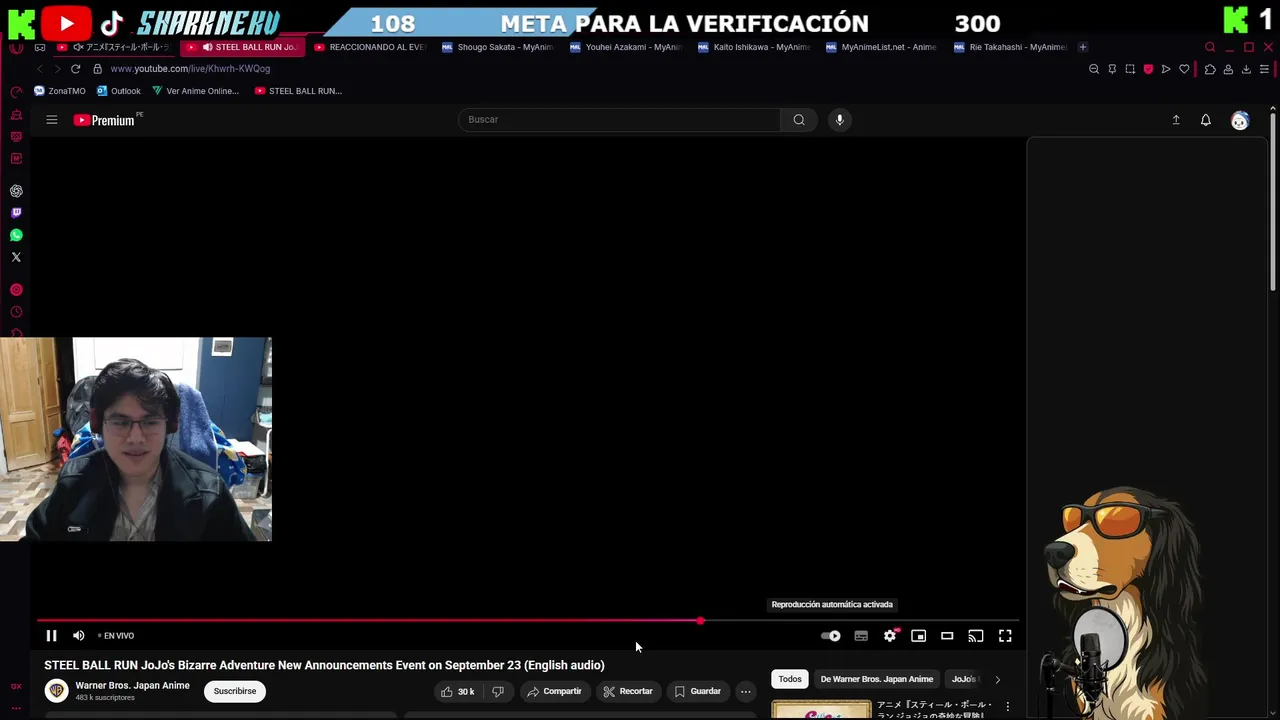Image resolution: width=1280 pixels, height=720 pixels.
Task: Click the EN VIVO live indicator
Action: (116, 636)
